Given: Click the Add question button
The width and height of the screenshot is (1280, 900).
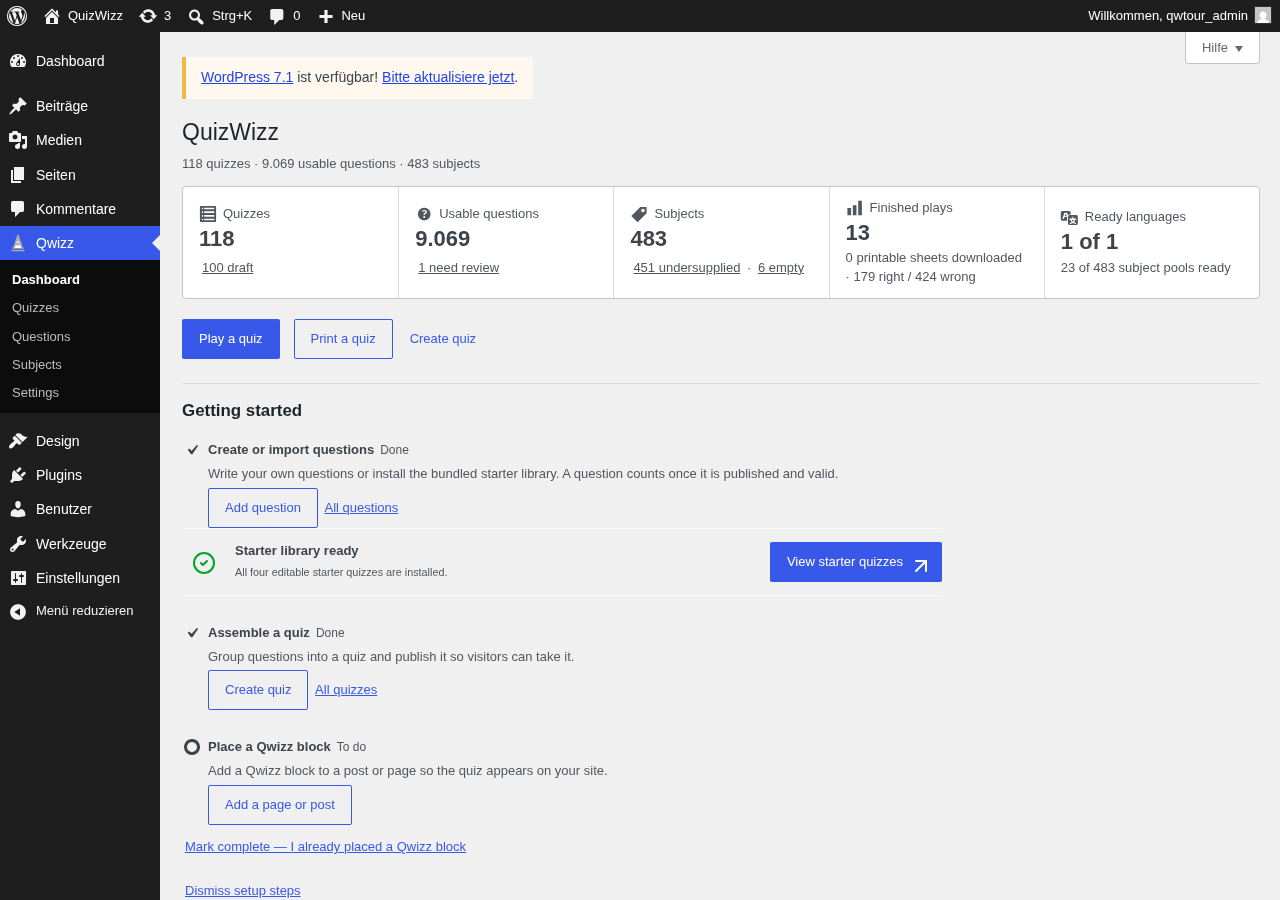Looking at the screenshot, I should (x=263, y=508).
